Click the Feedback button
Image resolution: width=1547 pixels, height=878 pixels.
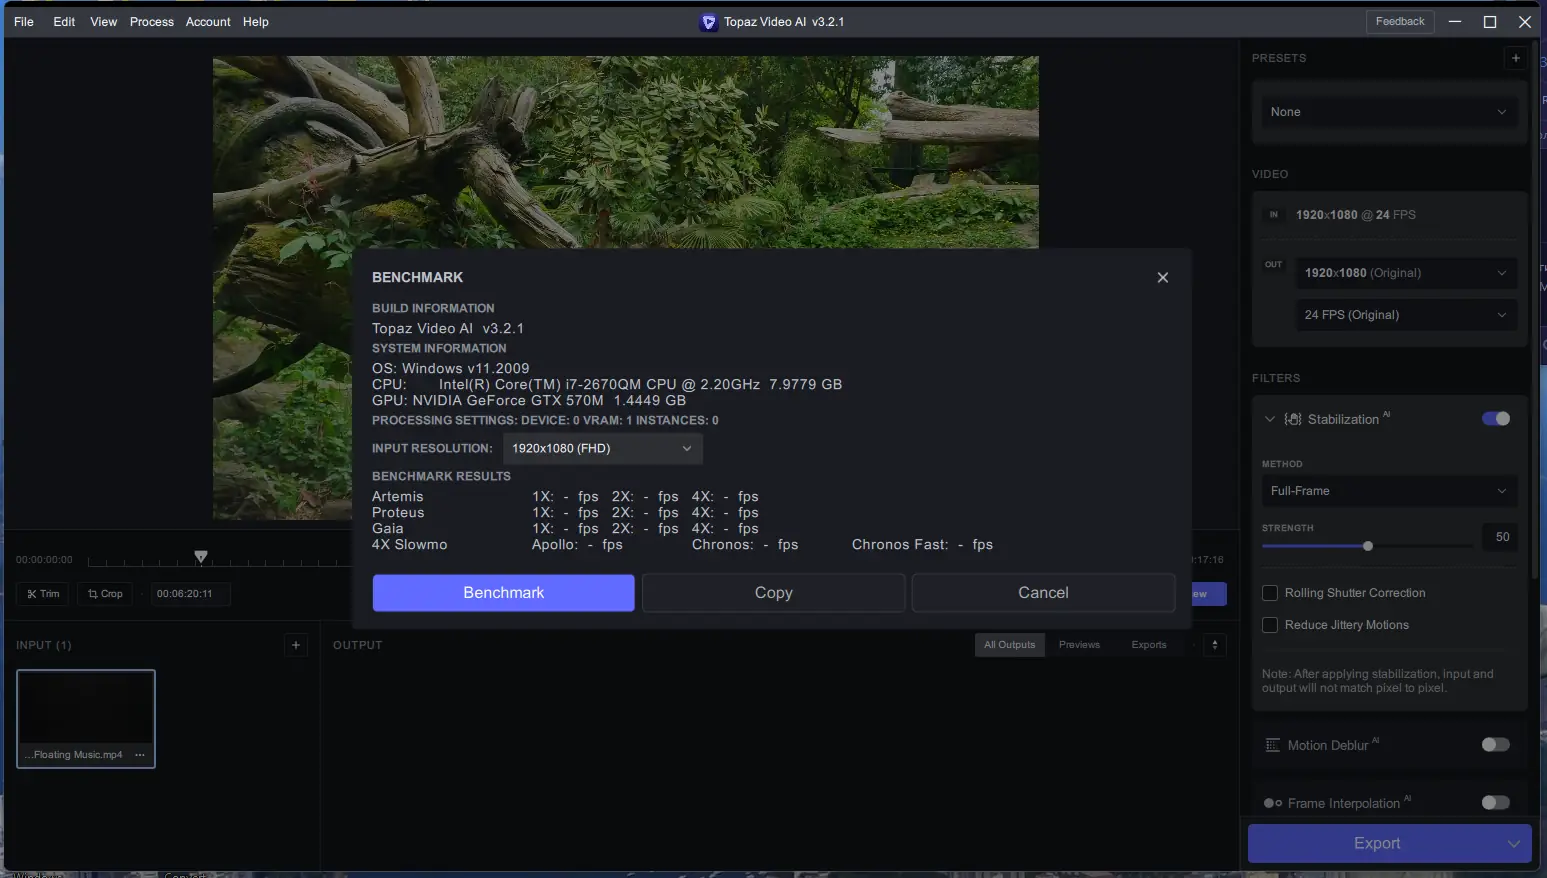pos(1400,22)
